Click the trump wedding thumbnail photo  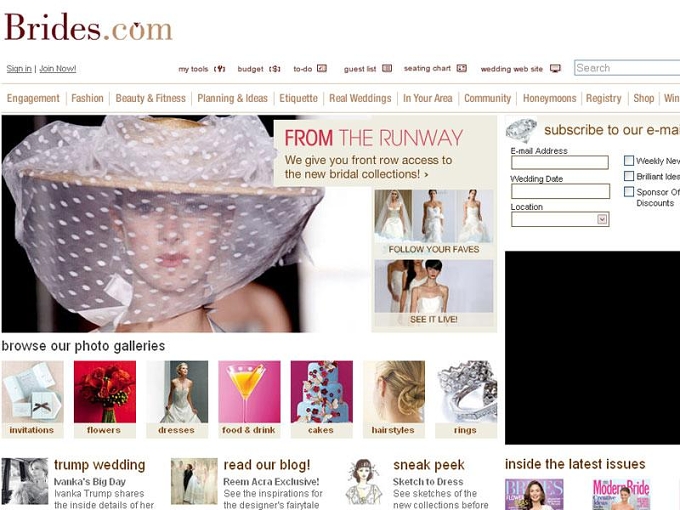point(25,481)
